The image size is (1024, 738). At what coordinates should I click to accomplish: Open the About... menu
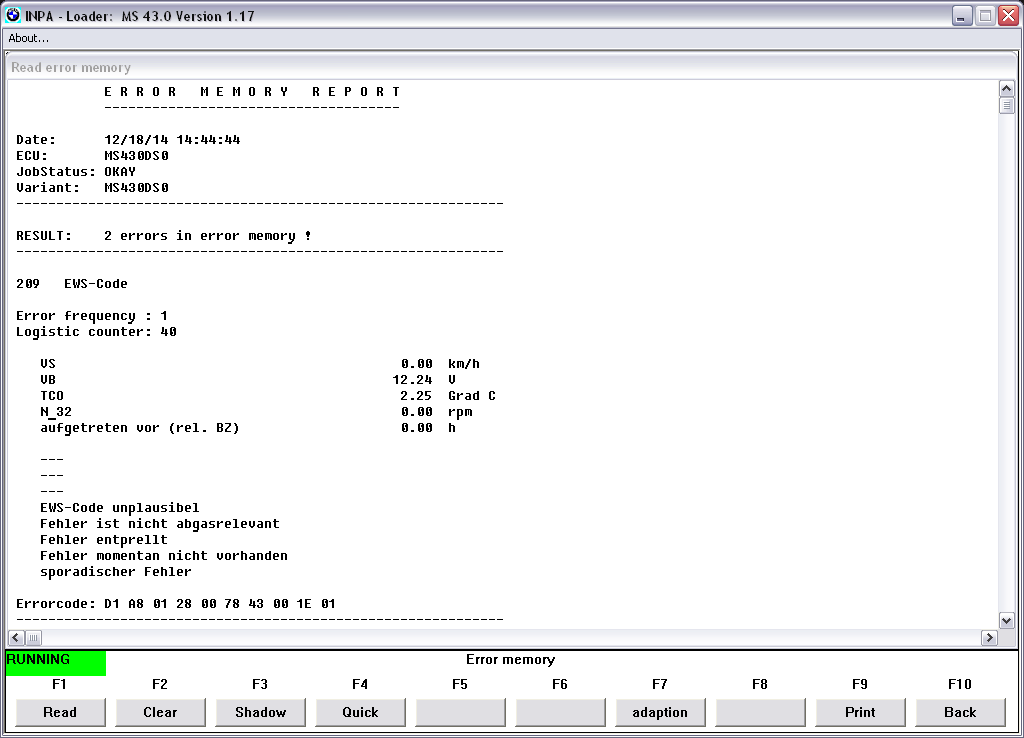pyautogui.click(x=29, y=38)
